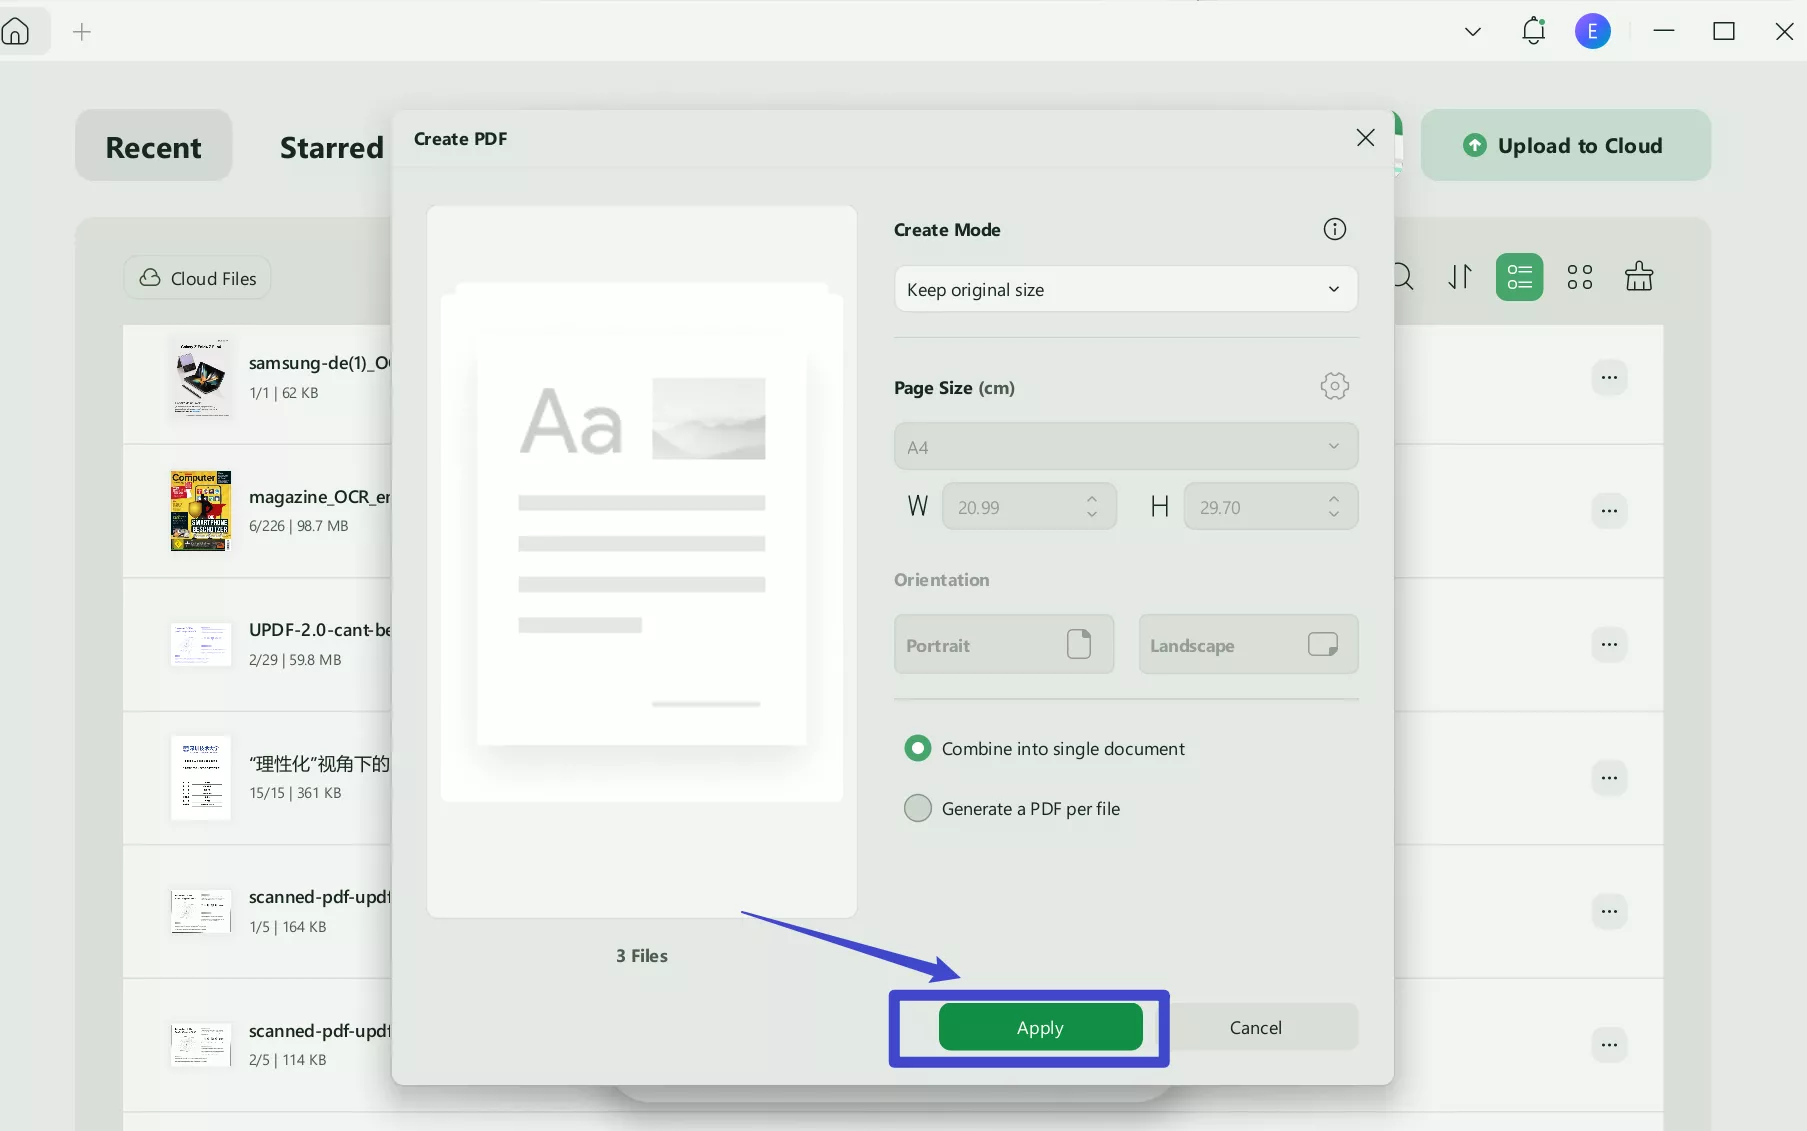This screenshot has width=1807, height=1131.
Task: Click the Create Mode info icon
Action: [x=1335, y=228]
